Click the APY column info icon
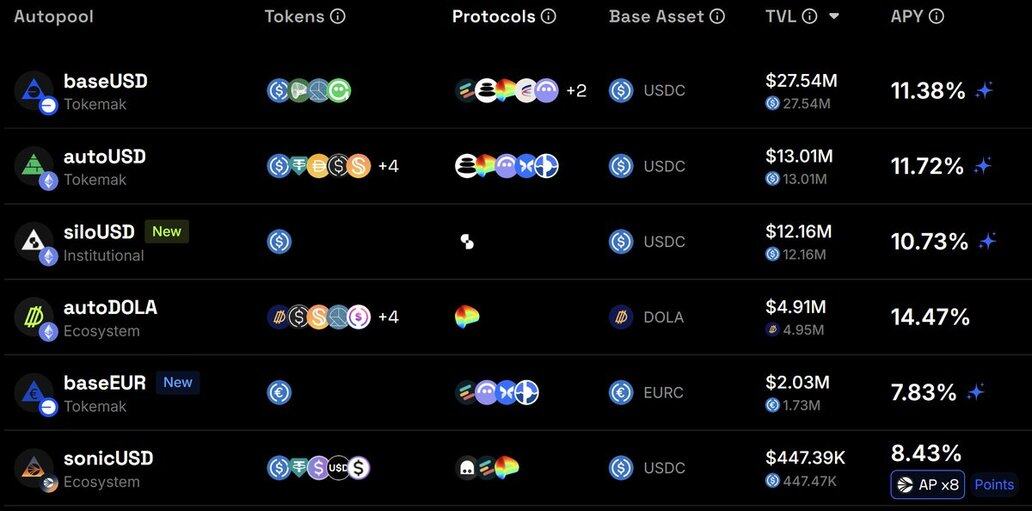The width and height of the screenshot is (1032, 511). point(937,16)
